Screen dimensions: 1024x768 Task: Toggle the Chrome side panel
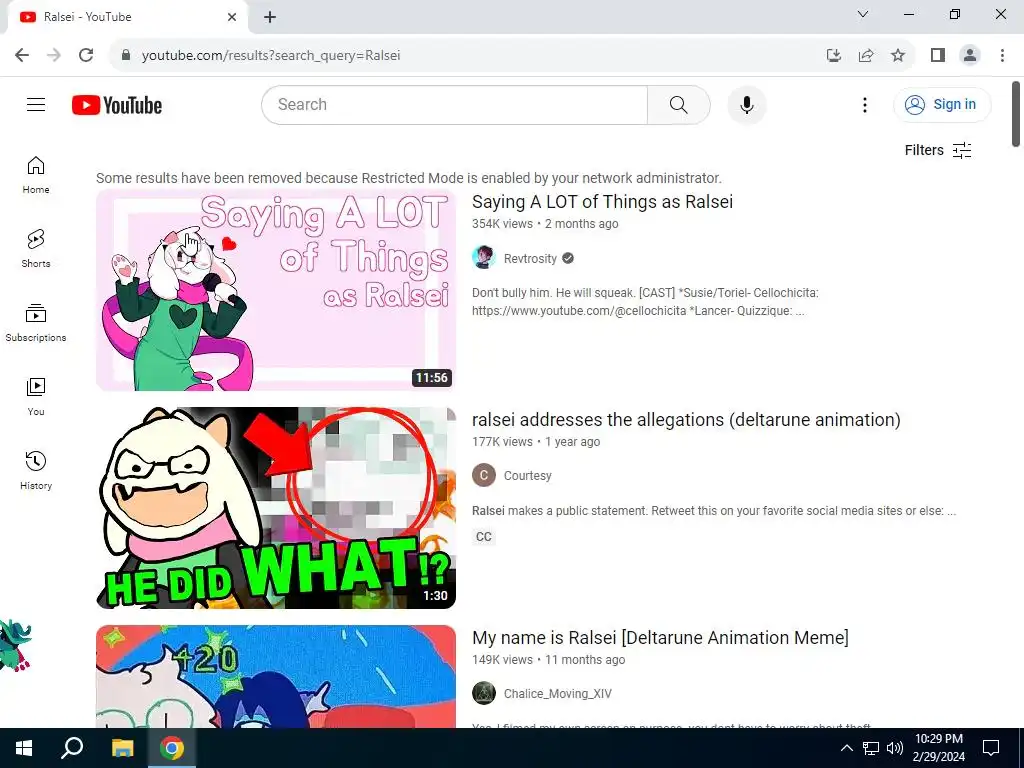coord(938,56)
